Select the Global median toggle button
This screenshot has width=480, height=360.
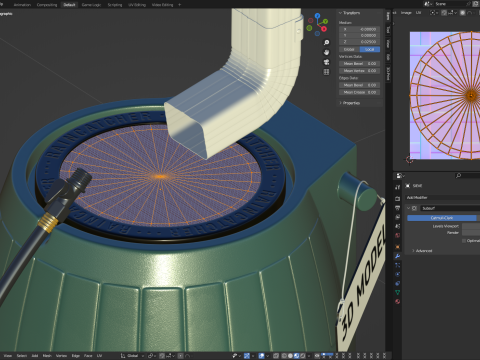[349, 49]
